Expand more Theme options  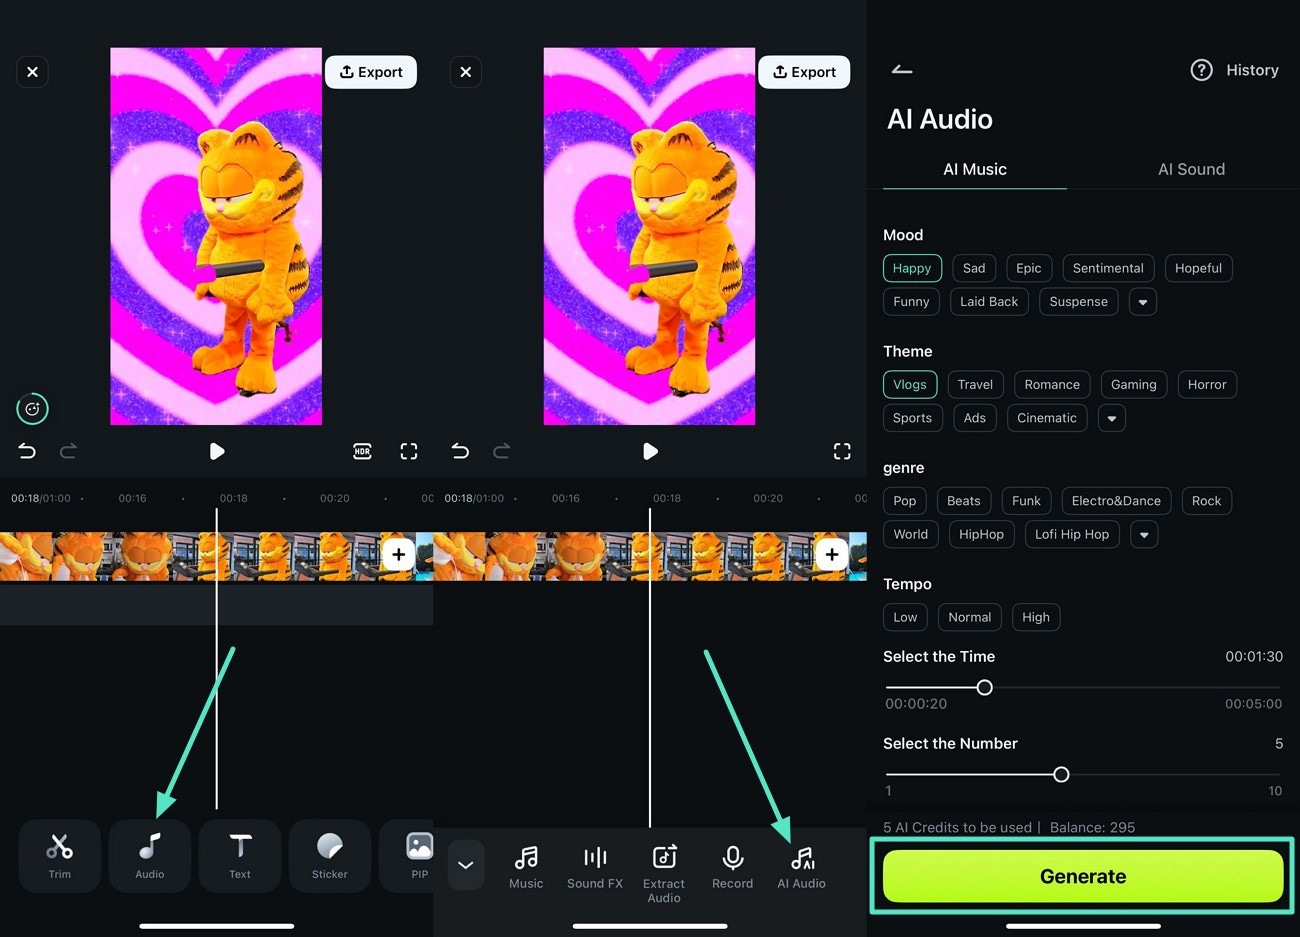pyautogui.click(x=1112, y=418)
